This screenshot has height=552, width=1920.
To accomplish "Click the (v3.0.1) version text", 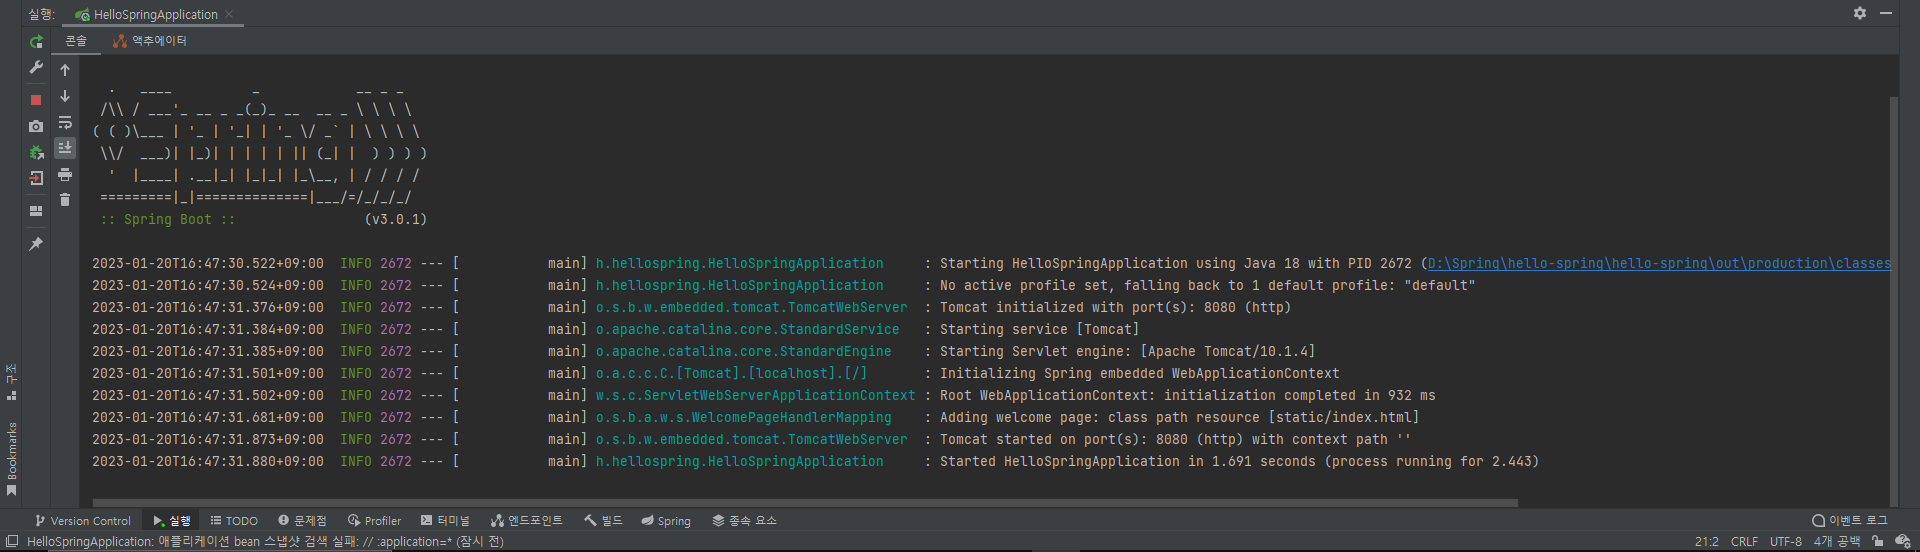I will point(396,220).
